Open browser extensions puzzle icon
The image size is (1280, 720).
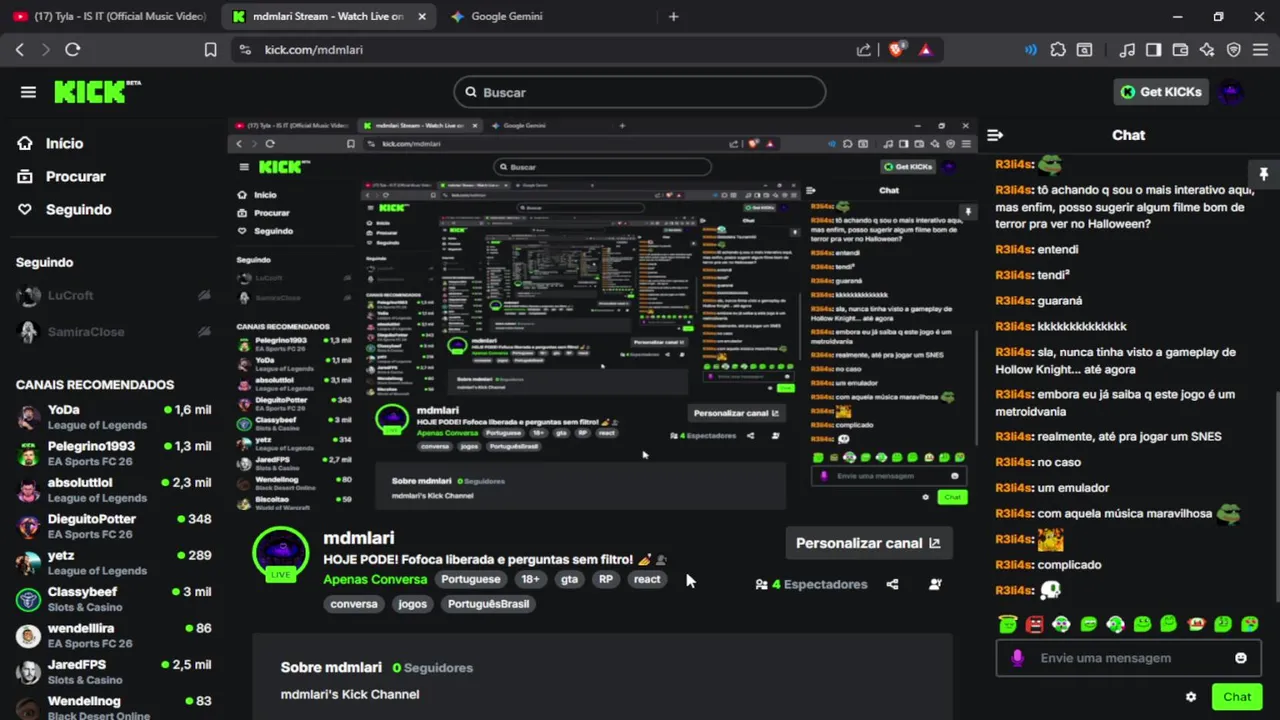pyautogui.click(x=1058, y=49)
